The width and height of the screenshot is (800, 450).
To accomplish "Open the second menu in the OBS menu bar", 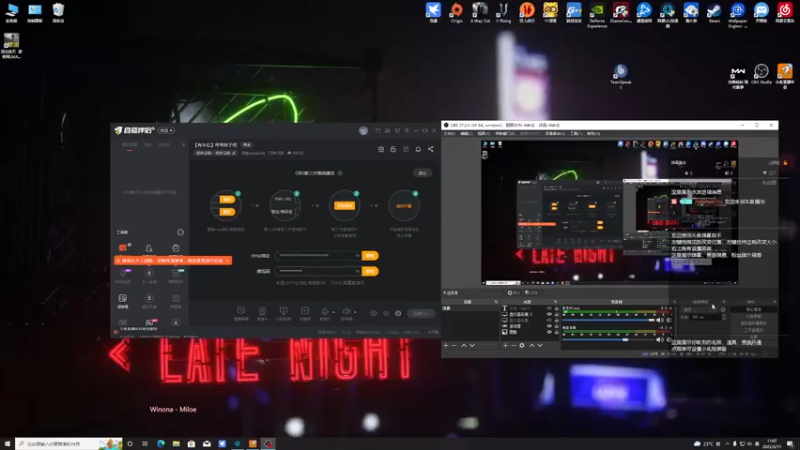I will coord(466,134).
